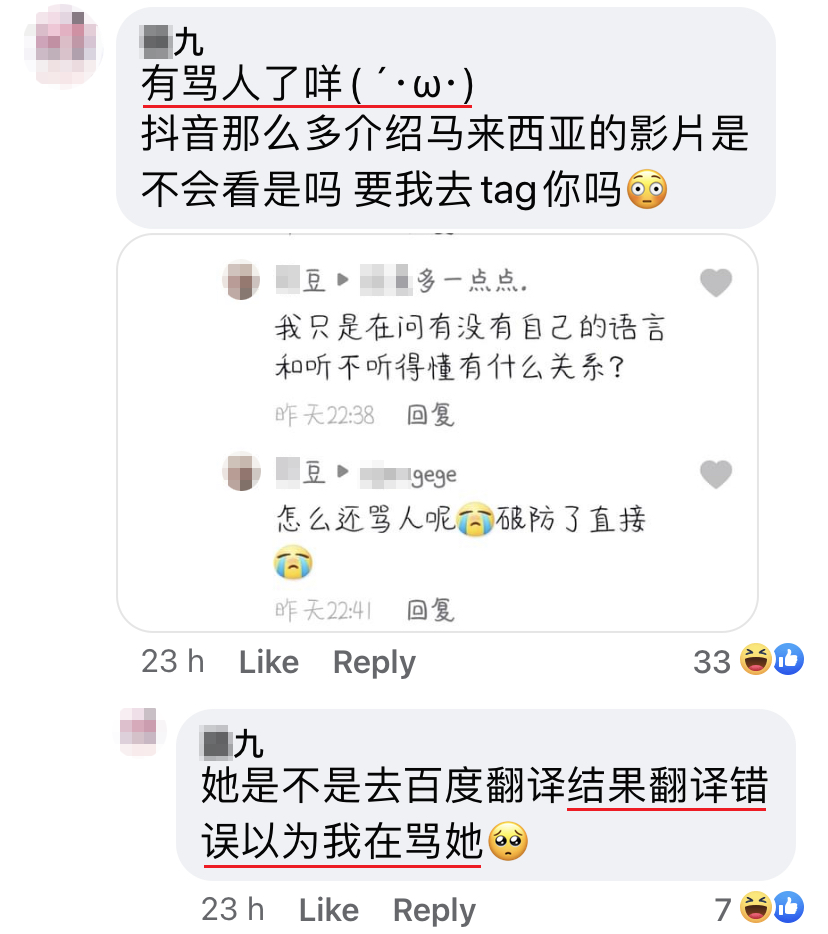The image size is (828, 934).
Task: Click the avatar beside 豆's 22:38 reply
Action: (x=241, y=279)
